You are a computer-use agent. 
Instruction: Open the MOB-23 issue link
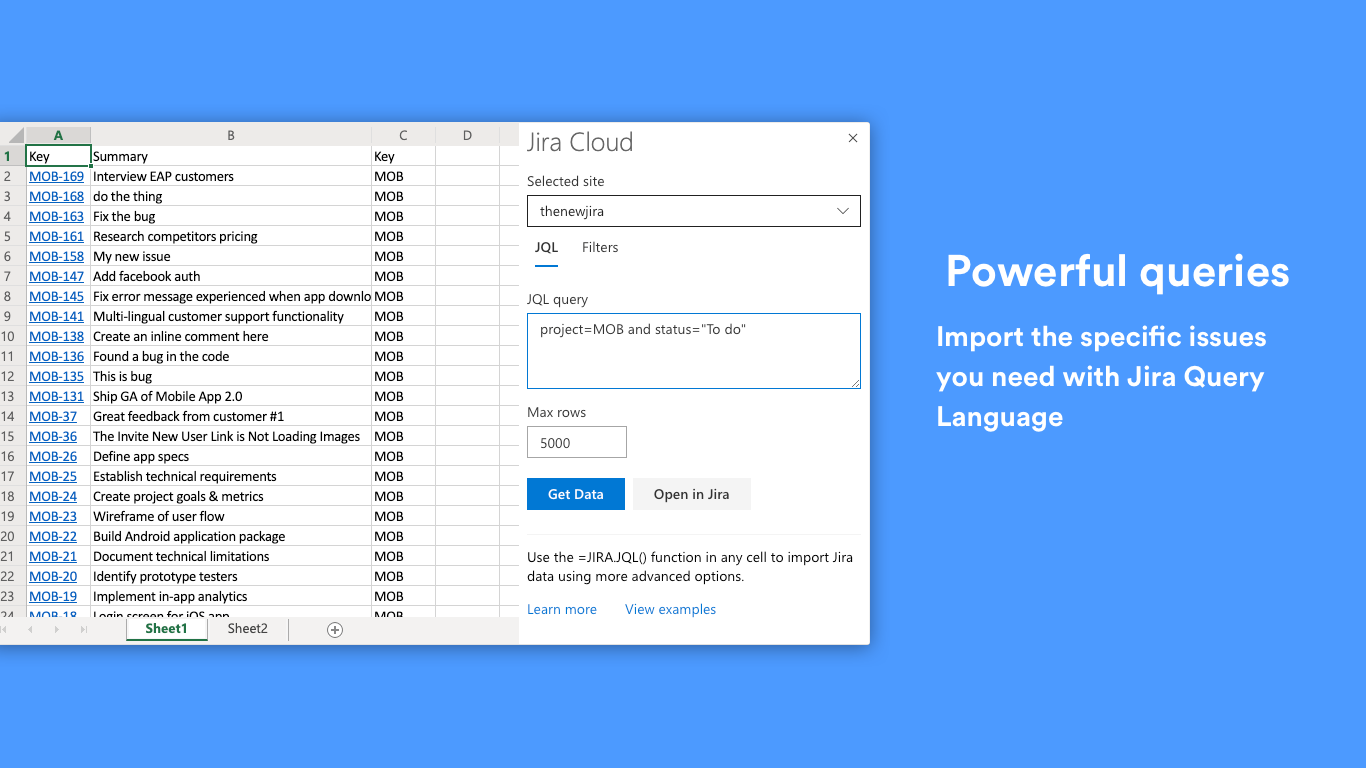click(53, 516)
